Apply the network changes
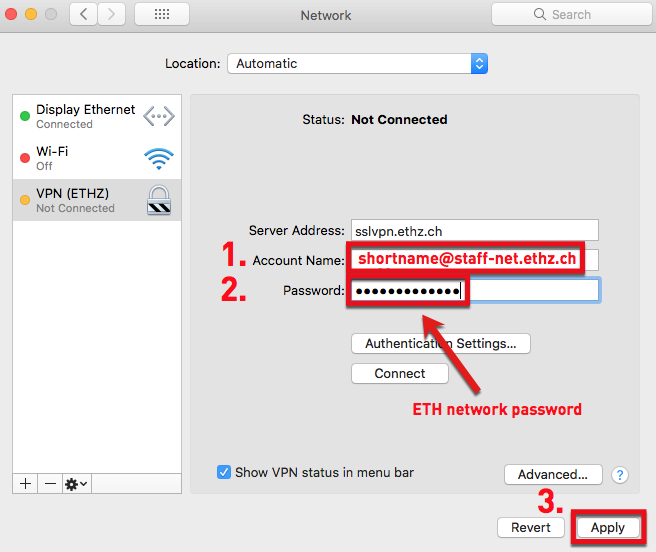Screen dimensions: 656x552 tap(608, 528)
